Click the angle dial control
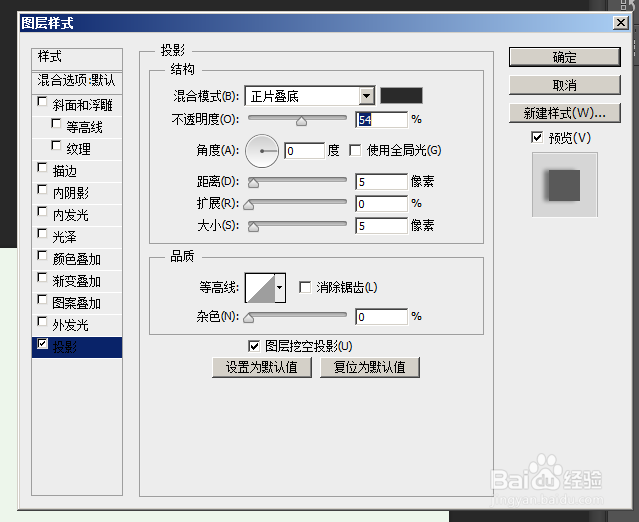Image resolution: width=639 pixels, height=522 pixels. [262, 151]
